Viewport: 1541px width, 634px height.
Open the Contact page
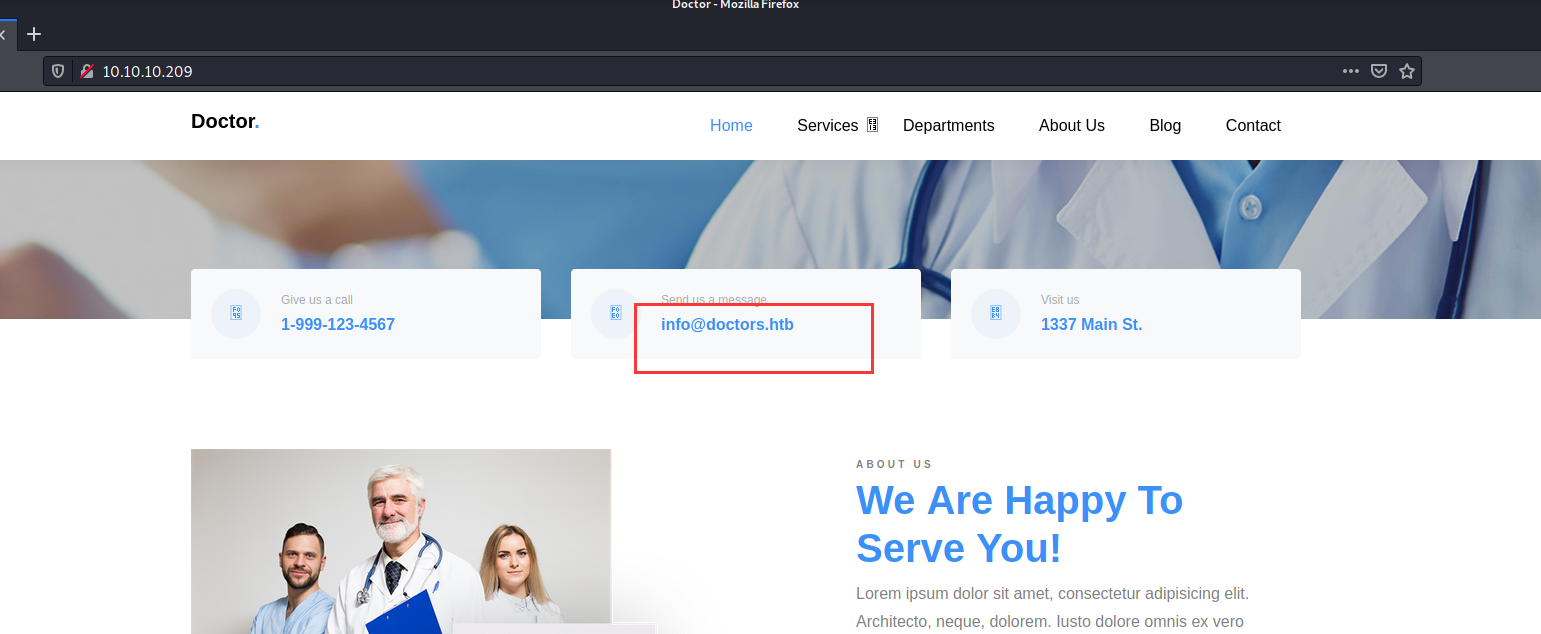(x=1253, y=125)
